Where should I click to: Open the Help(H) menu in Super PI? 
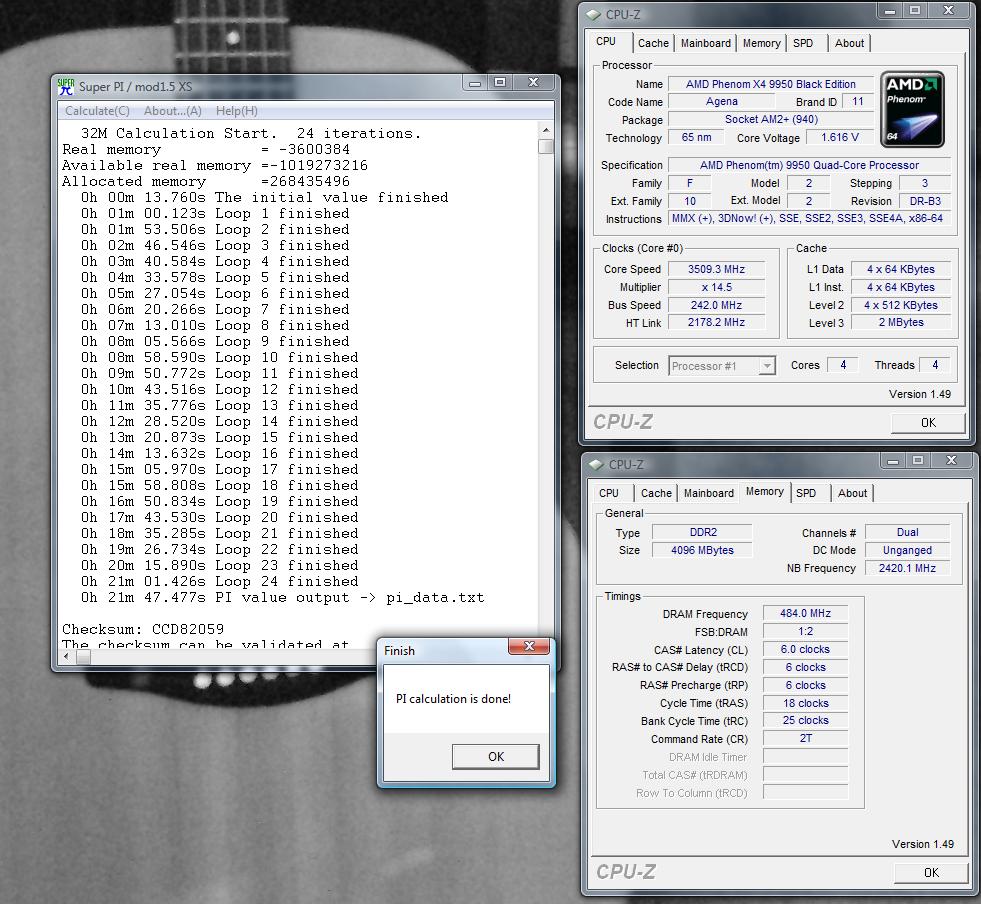[236, 111]
